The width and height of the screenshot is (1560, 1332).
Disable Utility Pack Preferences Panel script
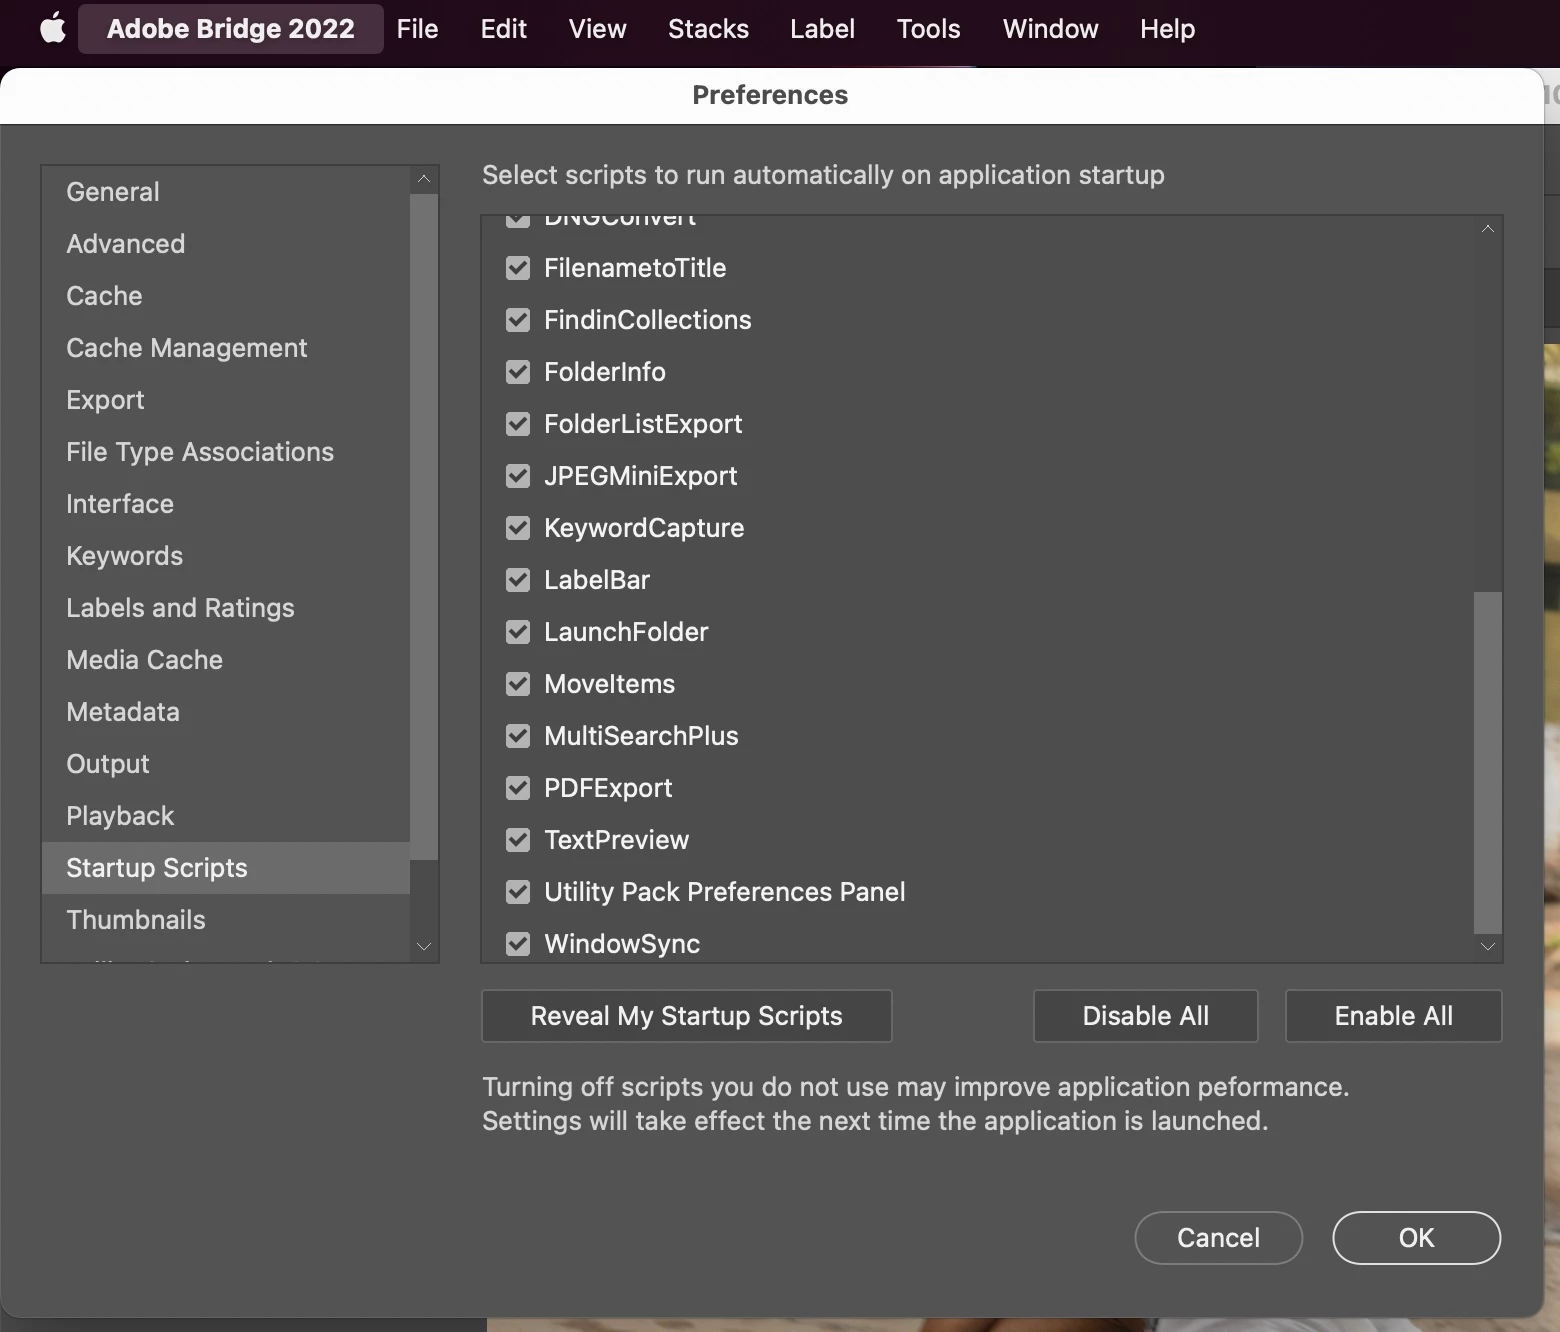coord(518,892)
